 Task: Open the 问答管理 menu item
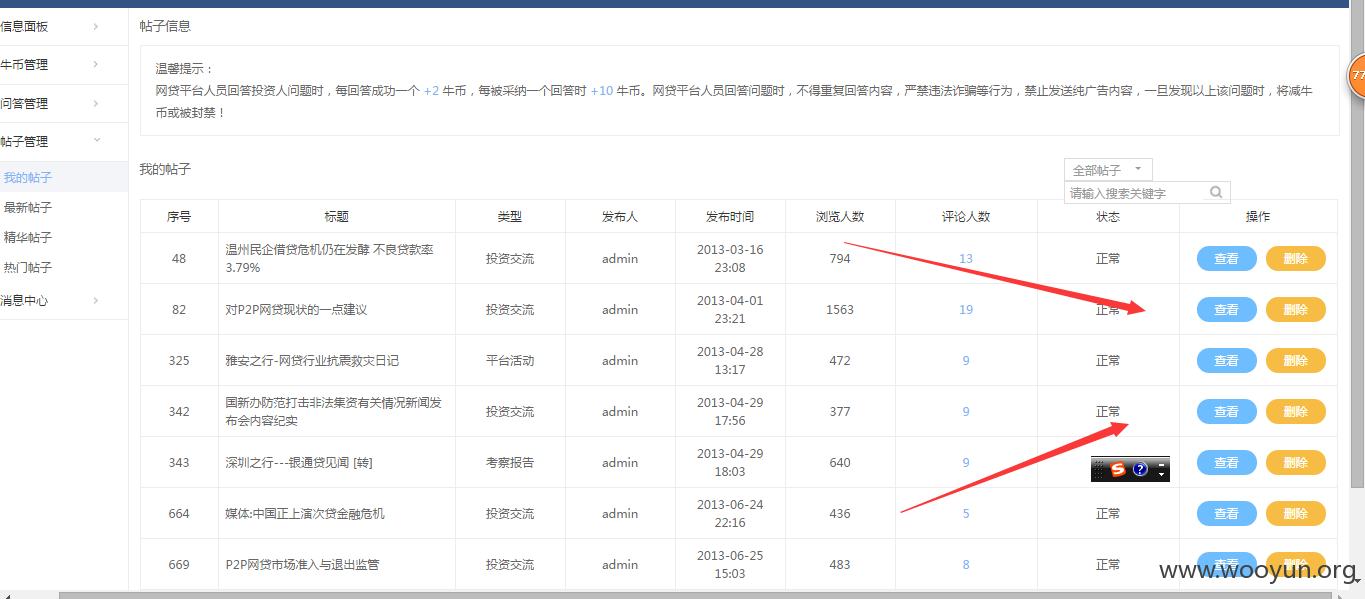click(24, 104)
